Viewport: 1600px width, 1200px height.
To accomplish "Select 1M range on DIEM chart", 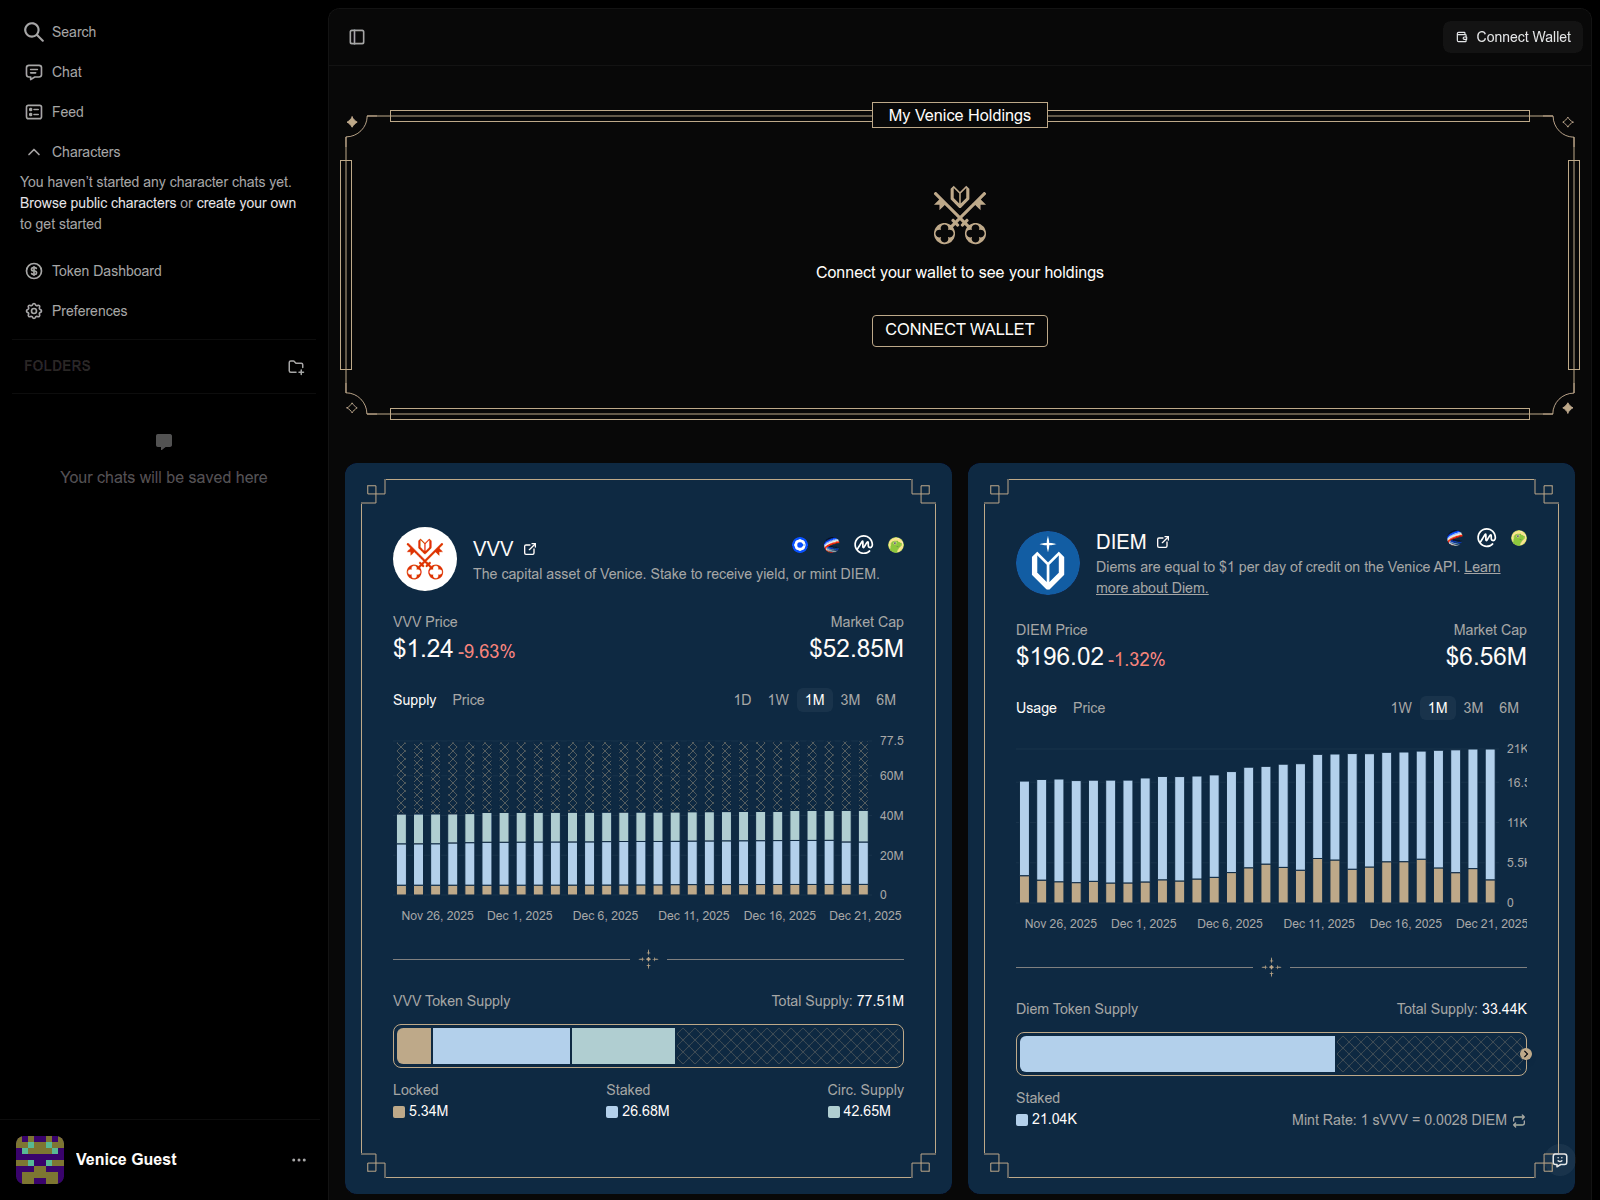I will tap(1438, 708).
